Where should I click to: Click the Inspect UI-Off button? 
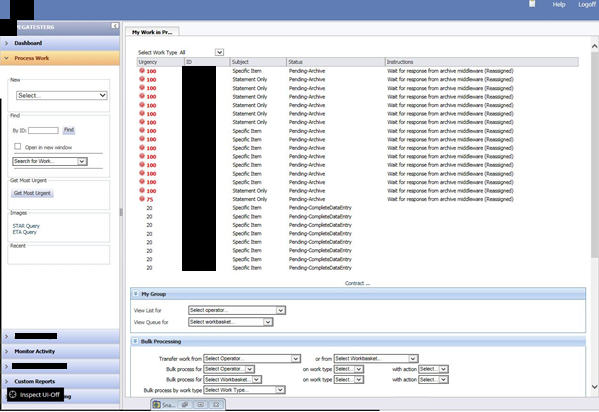(35, 395)
